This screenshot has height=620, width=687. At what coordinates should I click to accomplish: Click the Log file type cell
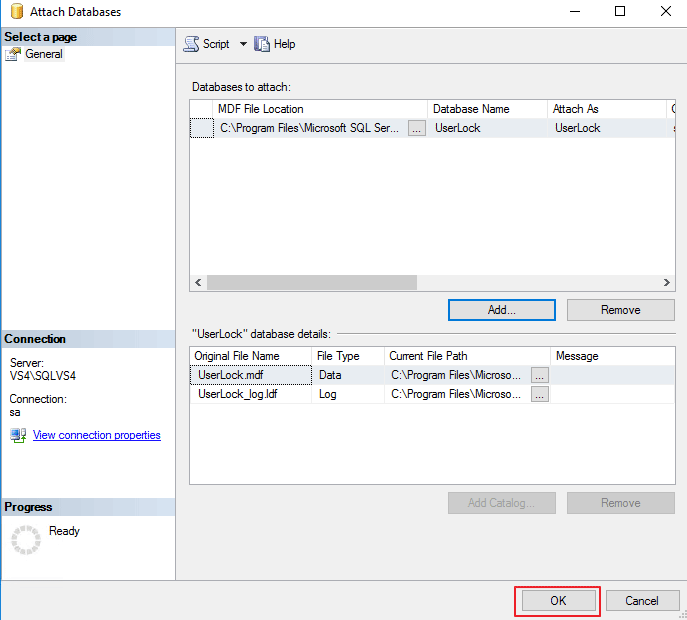click(x=348, y=394)
